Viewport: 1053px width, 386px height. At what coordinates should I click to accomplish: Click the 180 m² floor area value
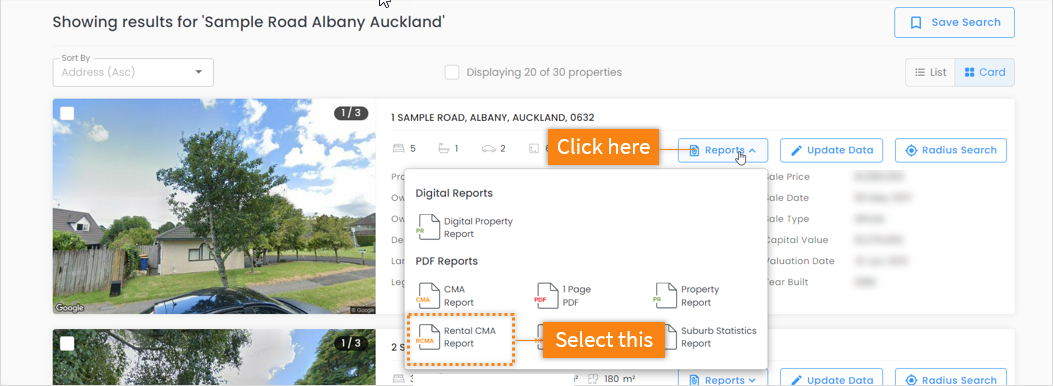click(618, 380)
